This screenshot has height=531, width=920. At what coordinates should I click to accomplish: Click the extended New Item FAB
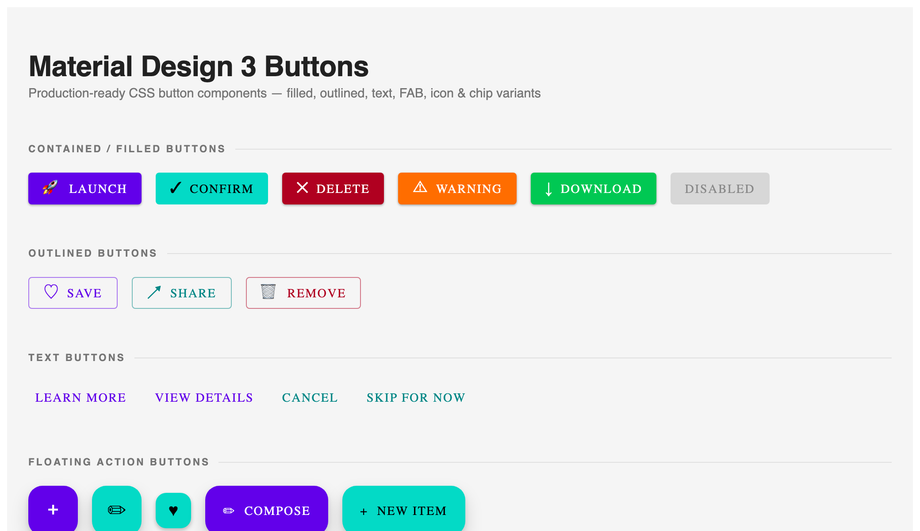[404, 509]
